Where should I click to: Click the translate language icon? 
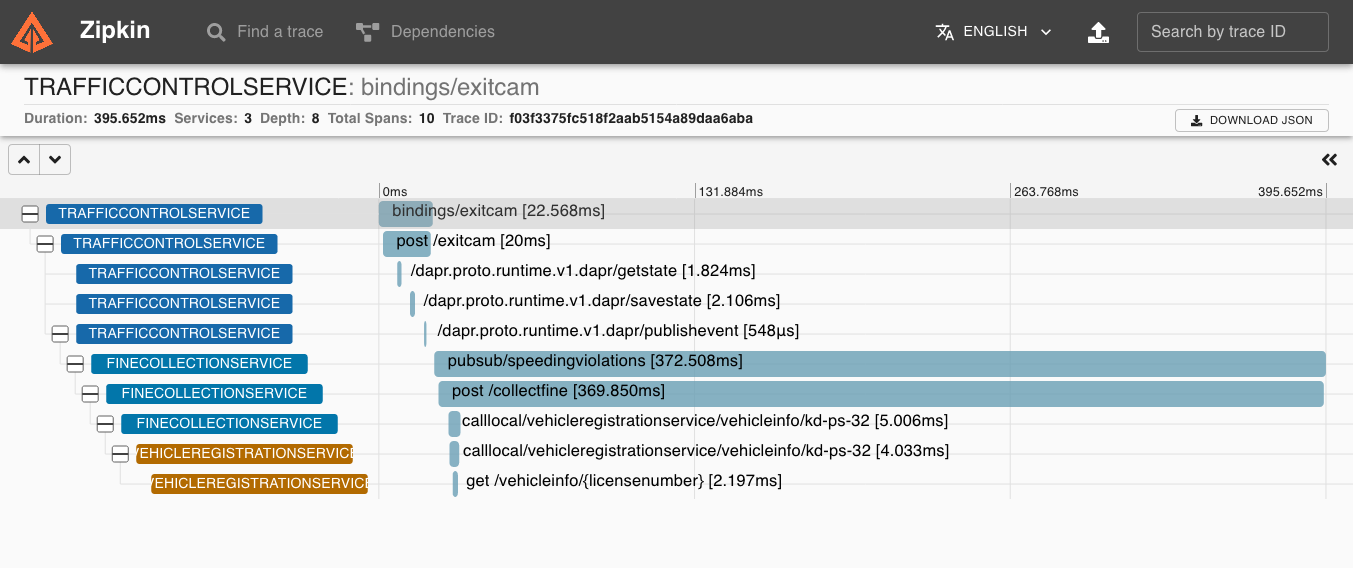945,32
